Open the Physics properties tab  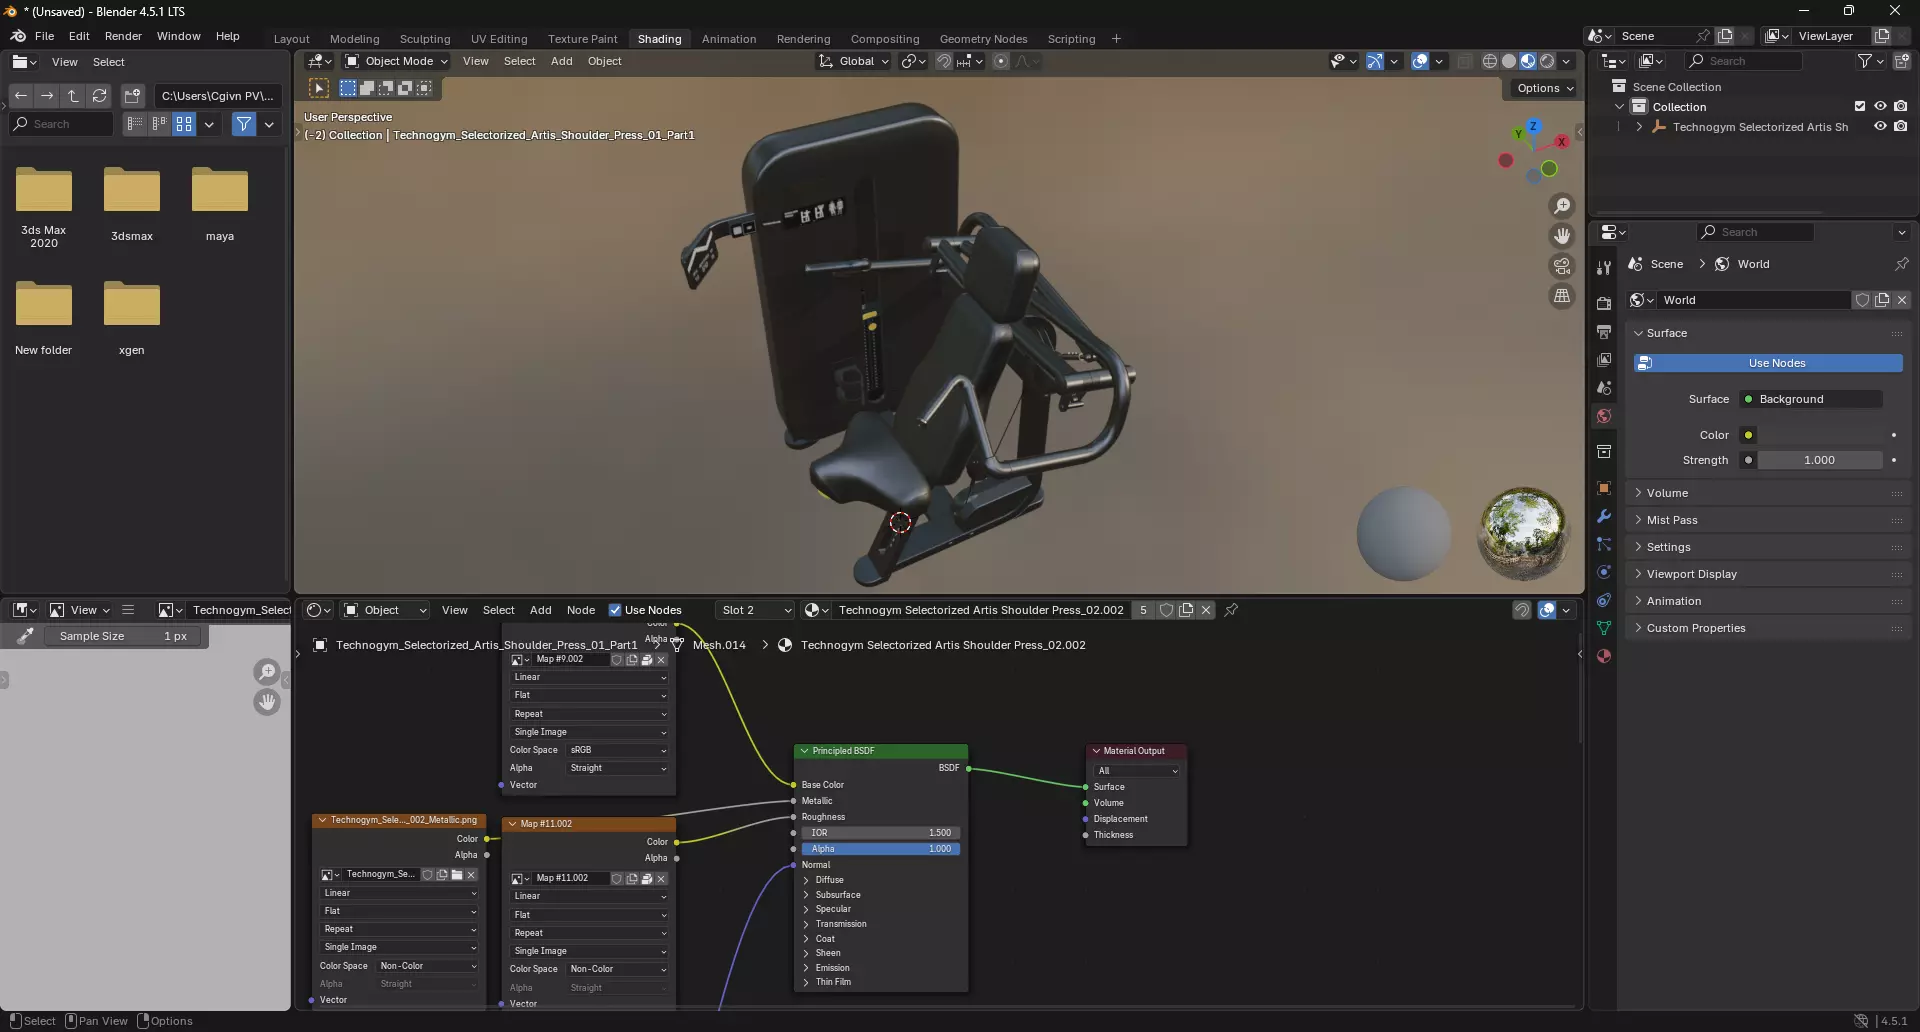coord(1604,572)
